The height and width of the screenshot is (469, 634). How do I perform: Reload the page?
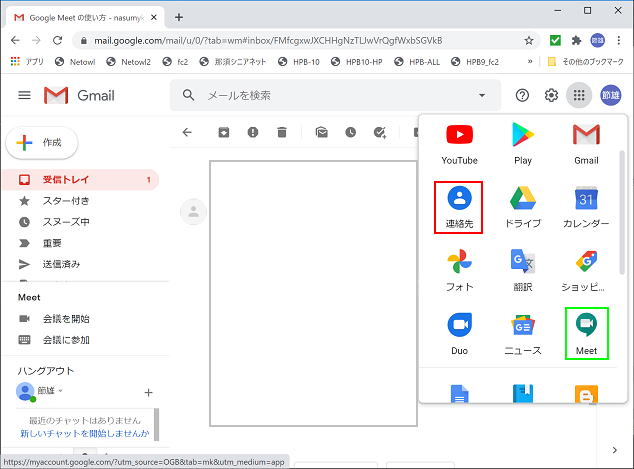(x=57, y=40)
